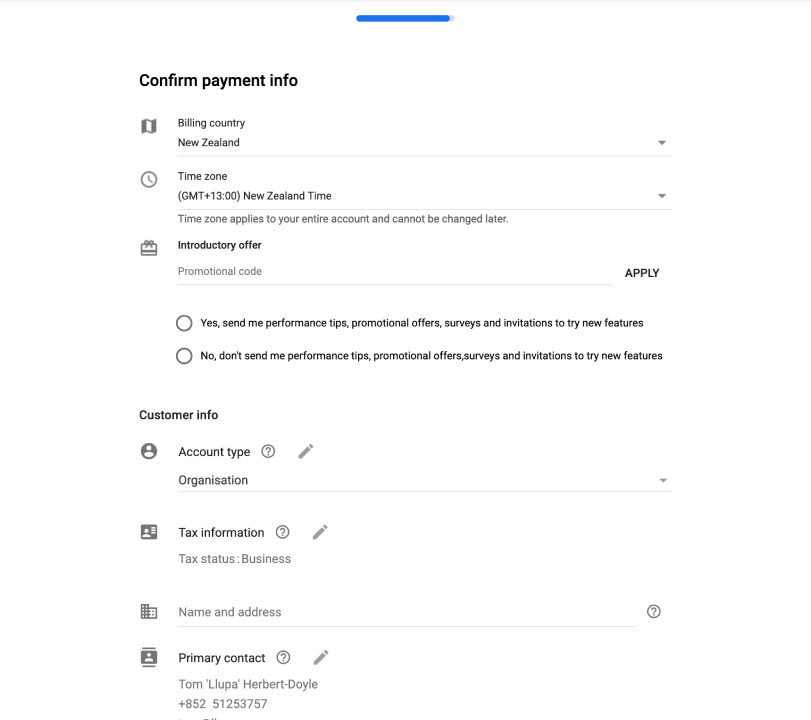Click the map icon by Billing country
The image size is (811, 720).
pyautogui.click(x=149, y=126)
